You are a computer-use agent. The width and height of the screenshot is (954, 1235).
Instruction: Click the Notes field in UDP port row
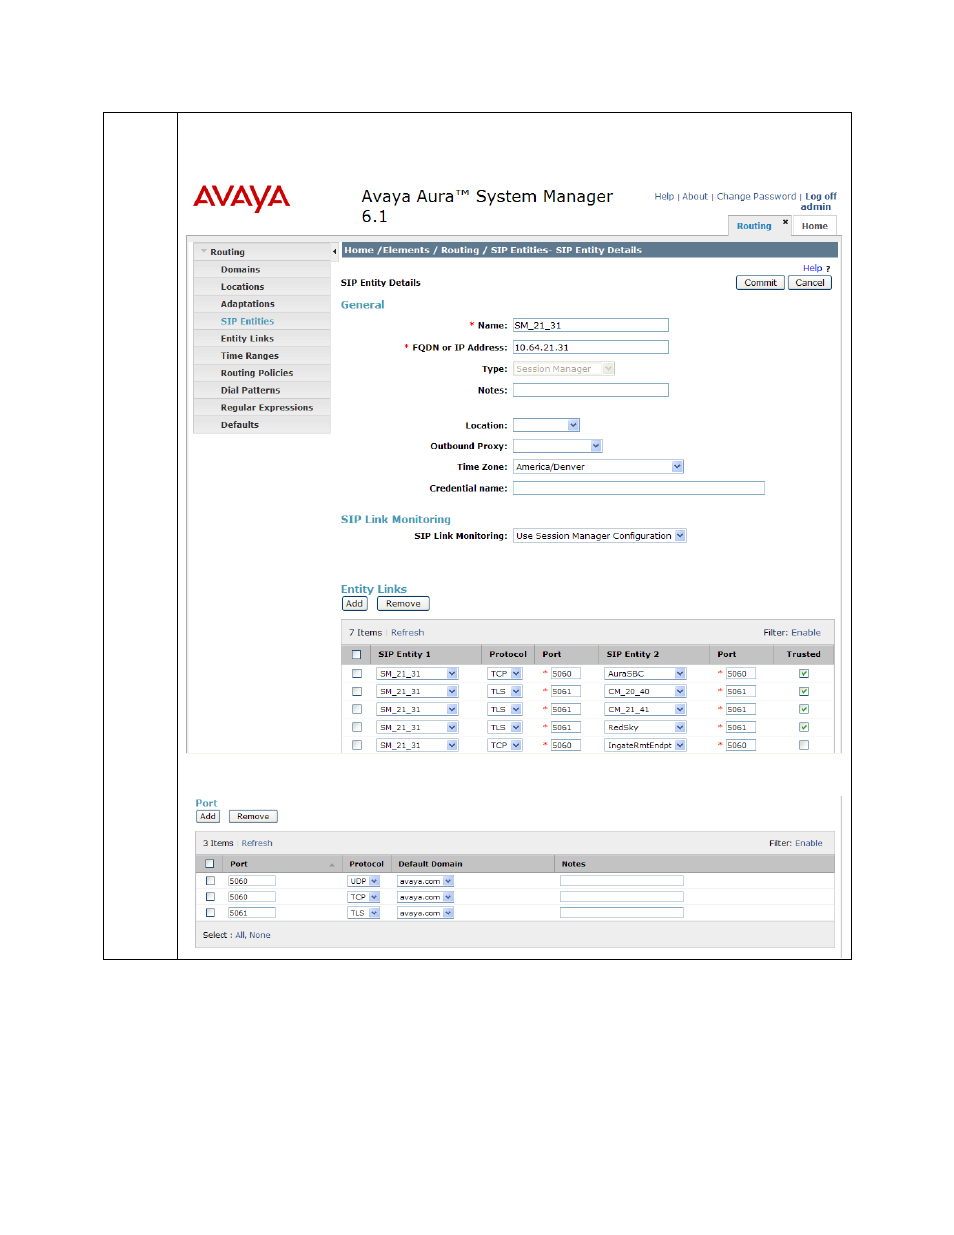click(x=621, y=881)
